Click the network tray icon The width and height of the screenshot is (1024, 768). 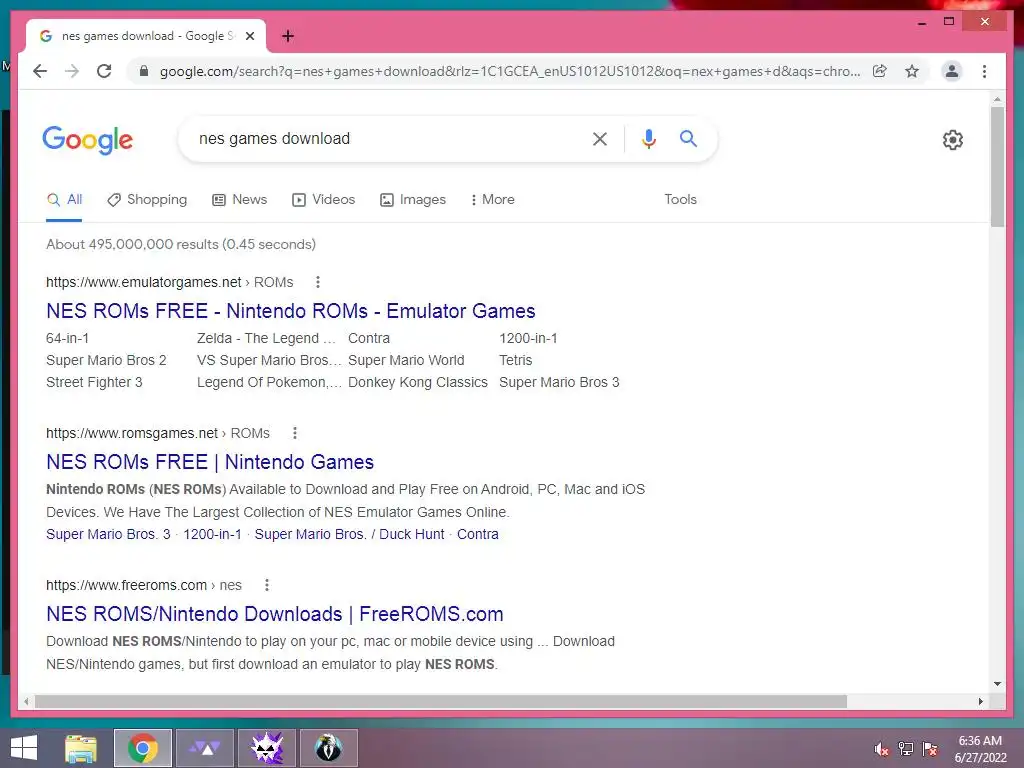pos(906,749)
